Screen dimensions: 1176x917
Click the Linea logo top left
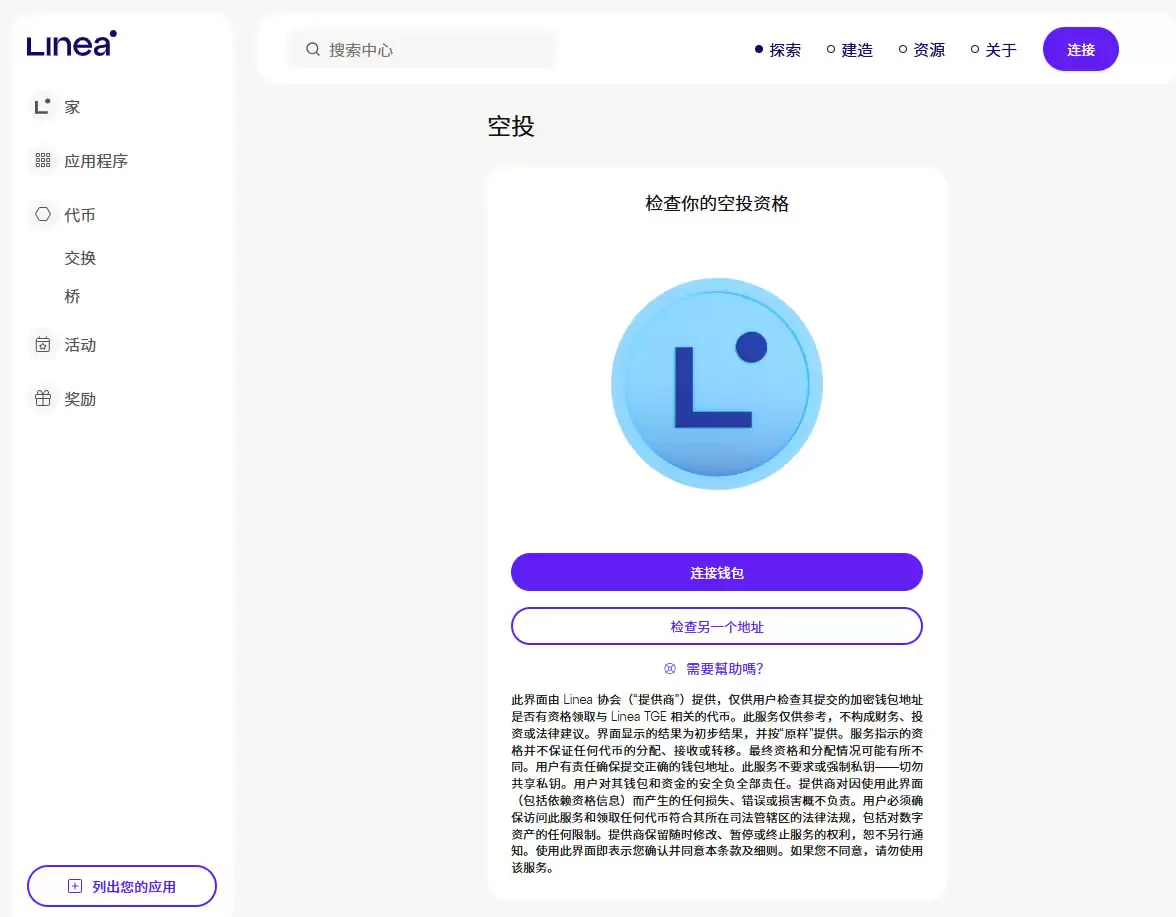point(70,45)
